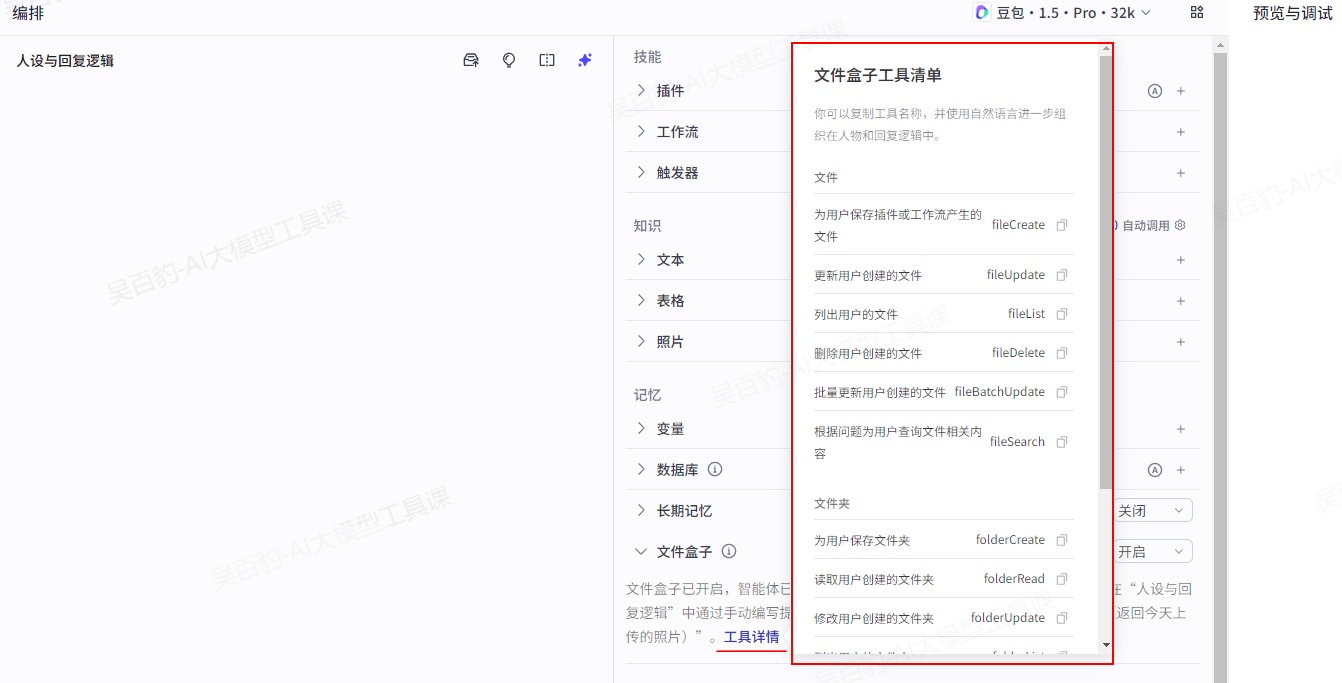Viewport: 1342px width, 683px height.
Task: Click the lightbulb icon in 人设与回复逻辑 header
Action: [x=509, y=60]
